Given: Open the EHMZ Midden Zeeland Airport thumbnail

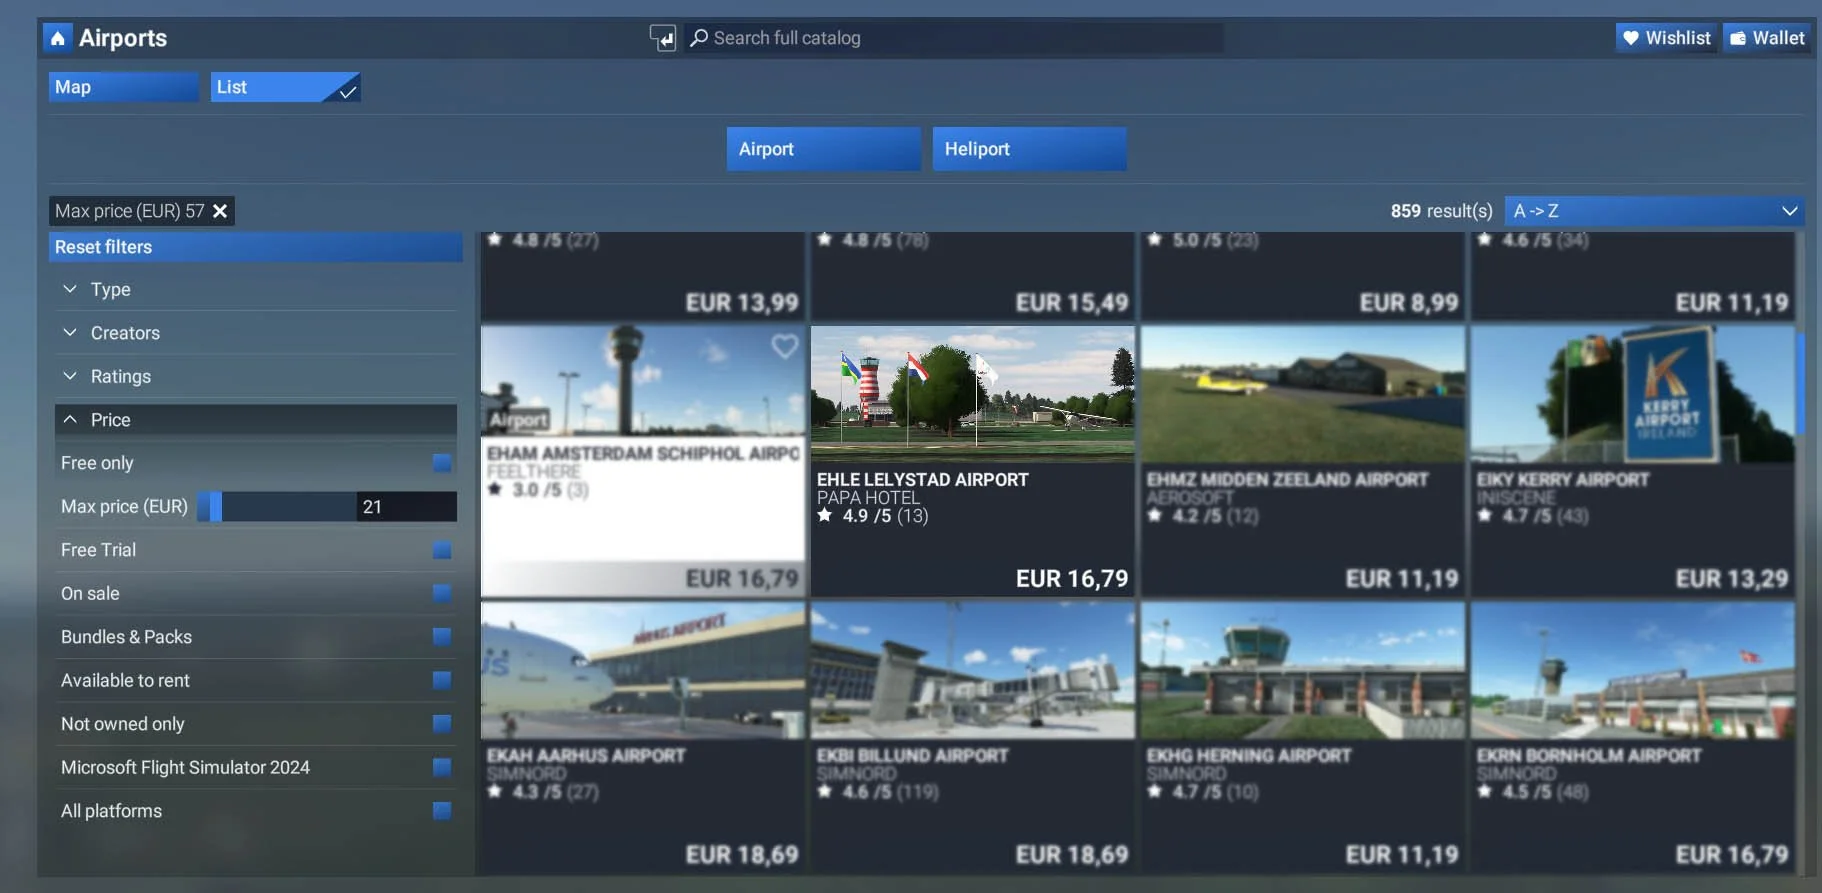Looking at the screenshot, I should coord(1302,394).
